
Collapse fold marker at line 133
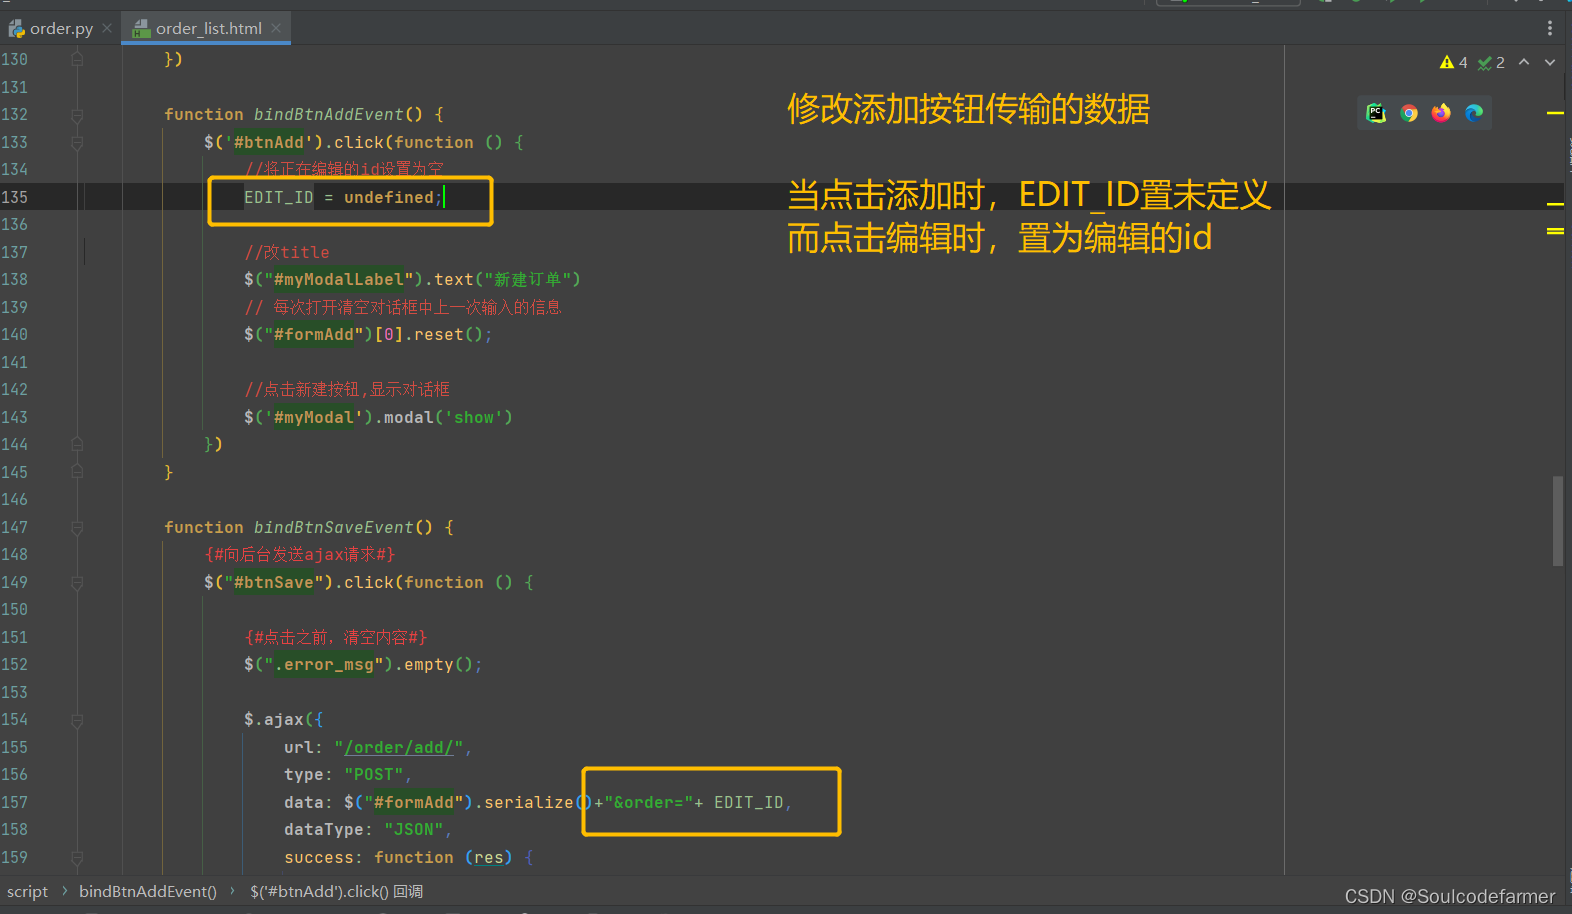(77, 142)
